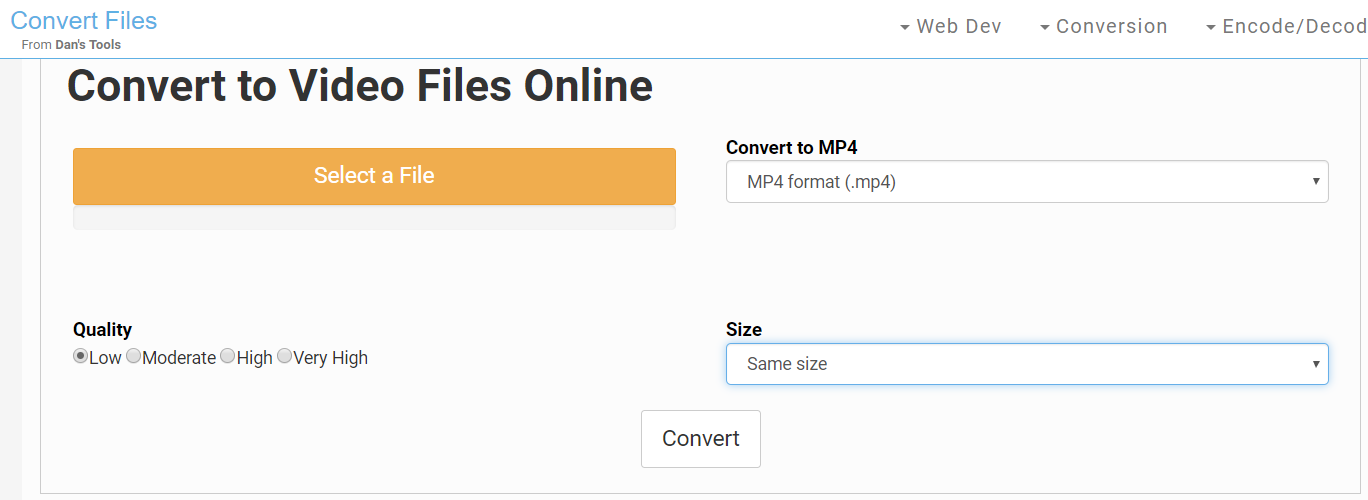Click the upload progress bar below Select a File
Screen dimensions: 1368x500
coord(374,218)
